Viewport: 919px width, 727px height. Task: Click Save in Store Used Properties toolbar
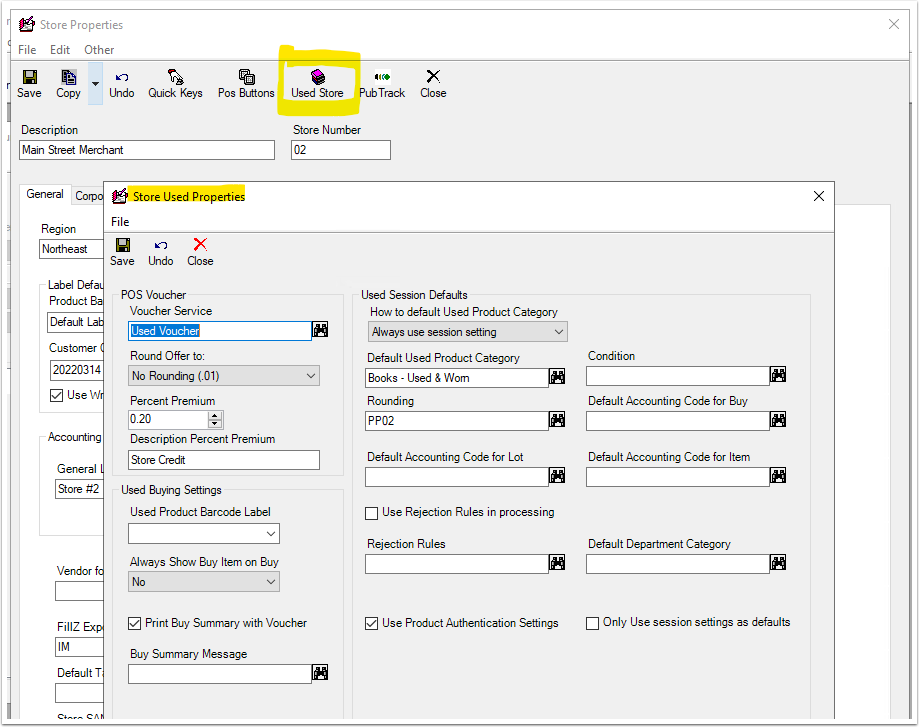(x=122, y=253)
